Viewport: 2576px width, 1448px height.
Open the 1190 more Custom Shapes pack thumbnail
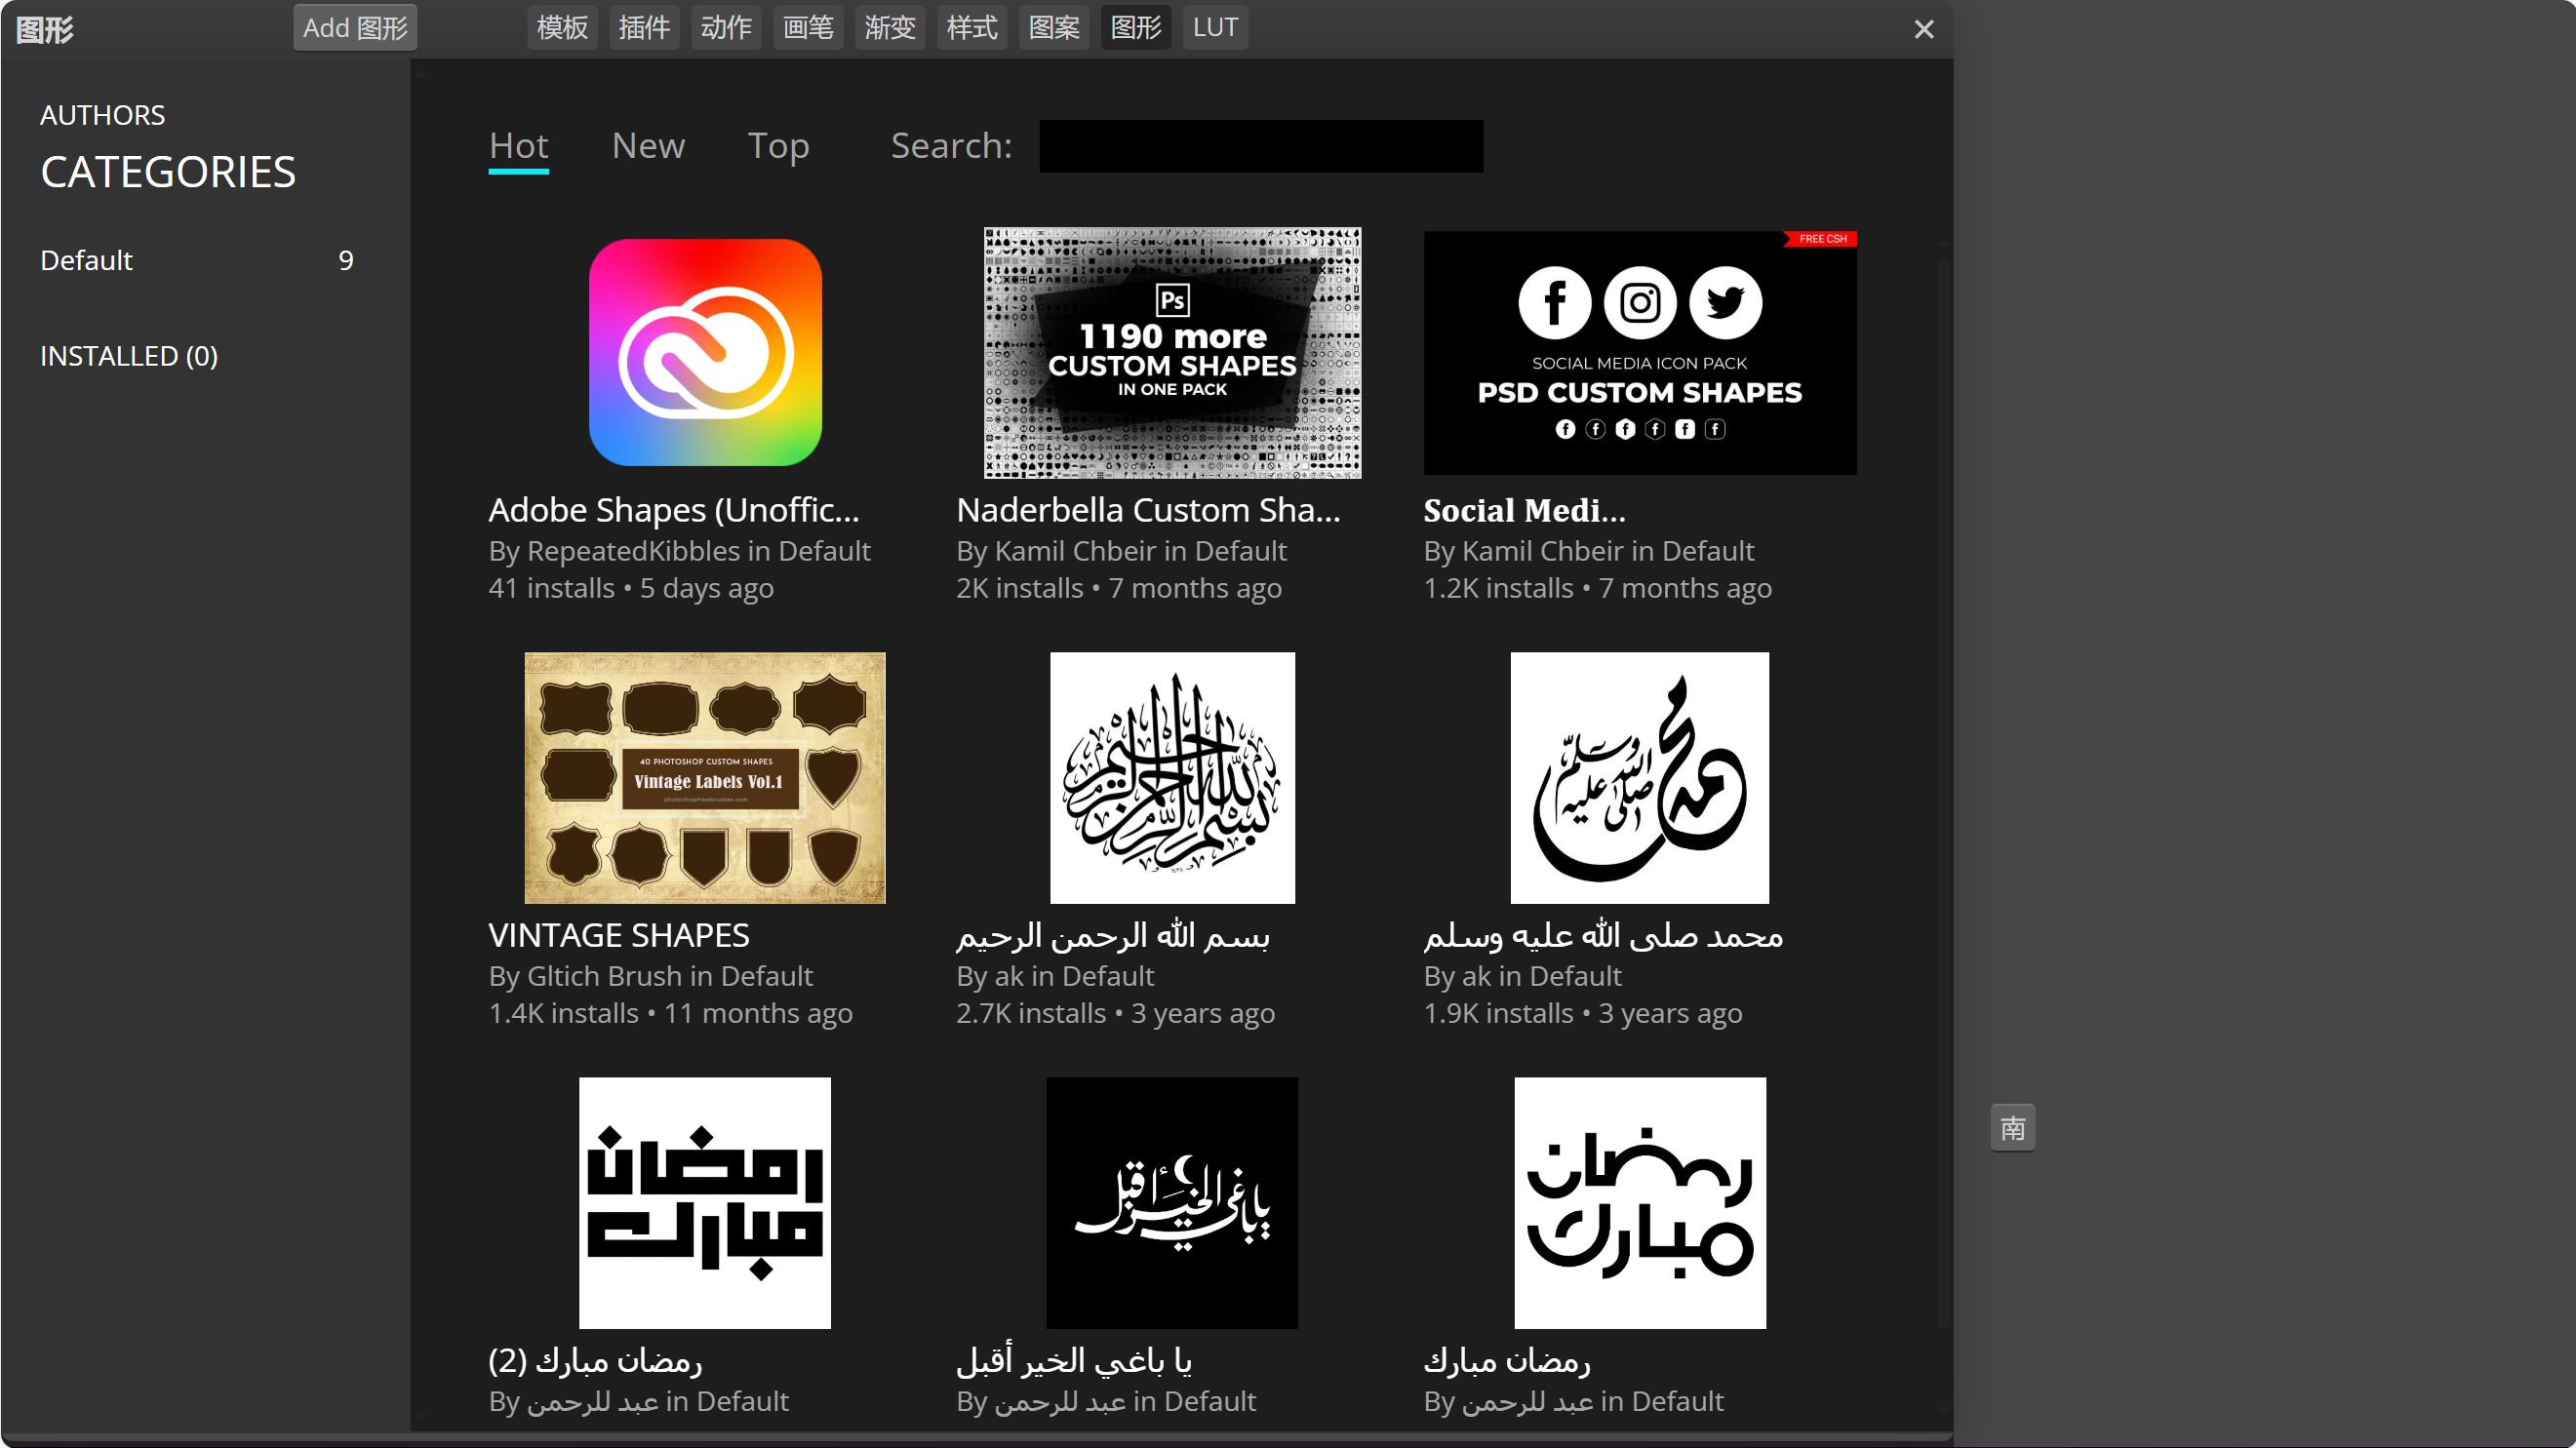pyautogui.click(x=1172, y=352)
